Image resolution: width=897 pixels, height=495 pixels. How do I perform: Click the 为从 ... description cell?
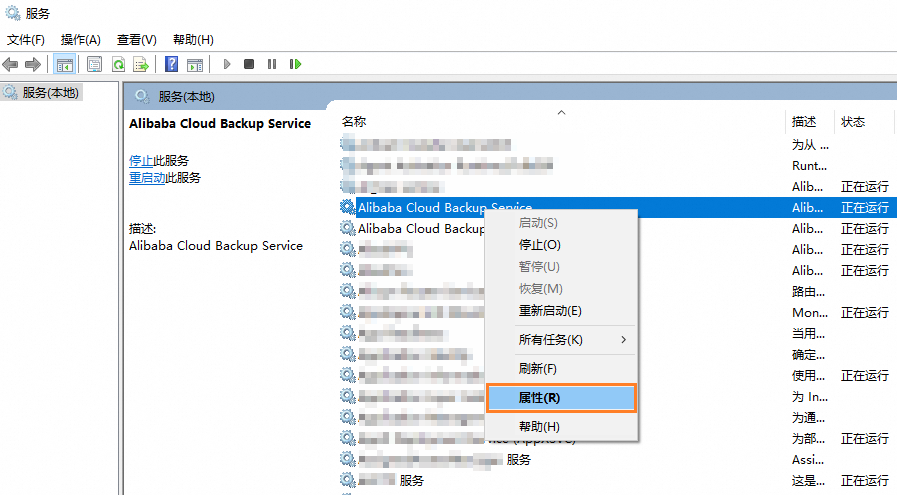coord(809,145)
